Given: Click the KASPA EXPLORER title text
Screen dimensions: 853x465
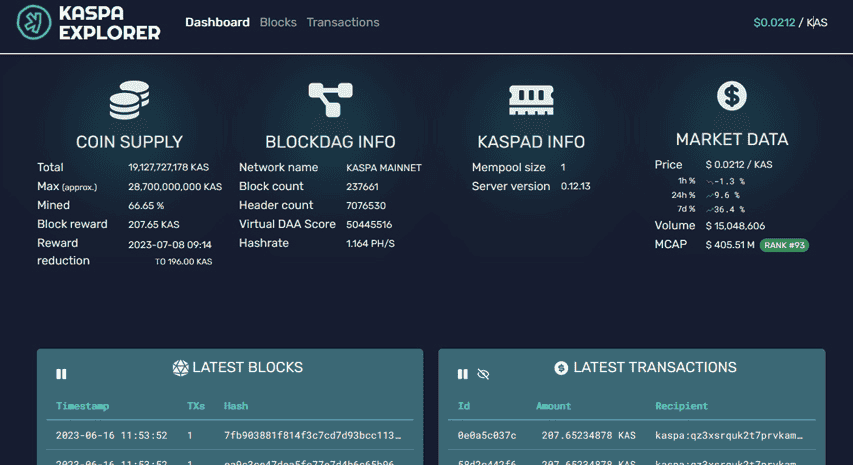Looking at the screenshot, I should point(109,23).
